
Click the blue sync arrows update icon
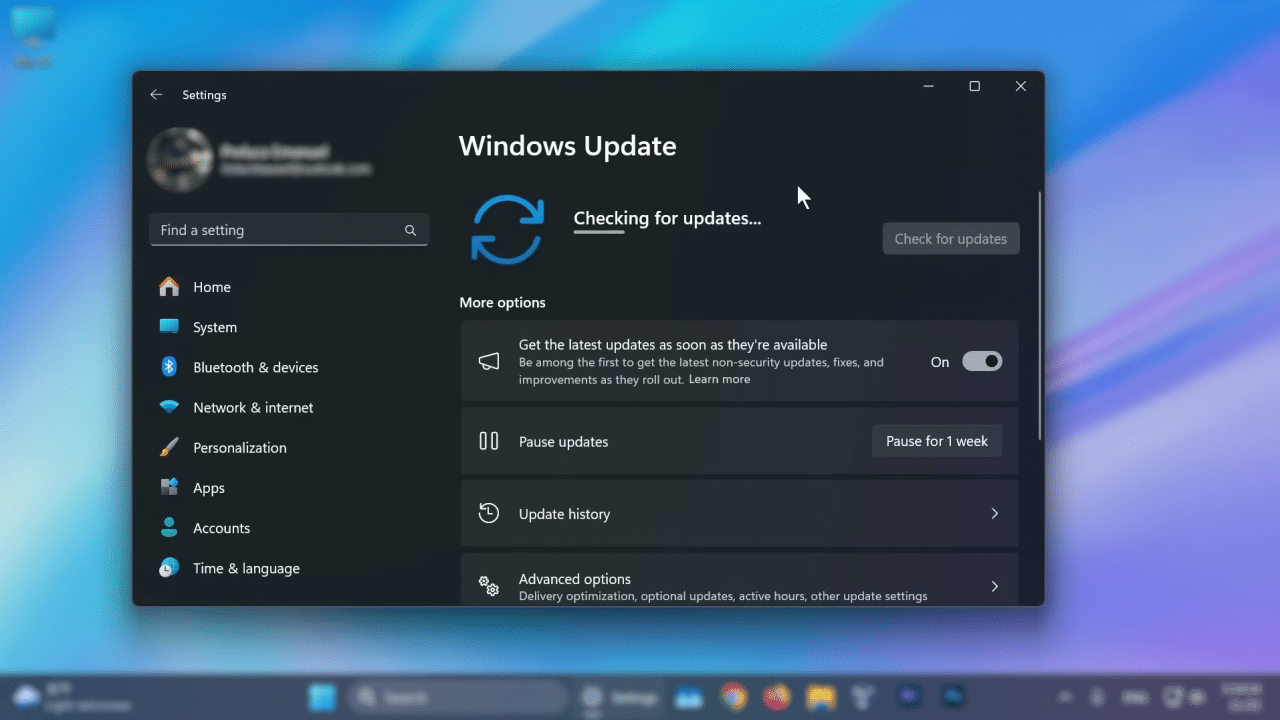pyautogui.click(x=508, y=230)
